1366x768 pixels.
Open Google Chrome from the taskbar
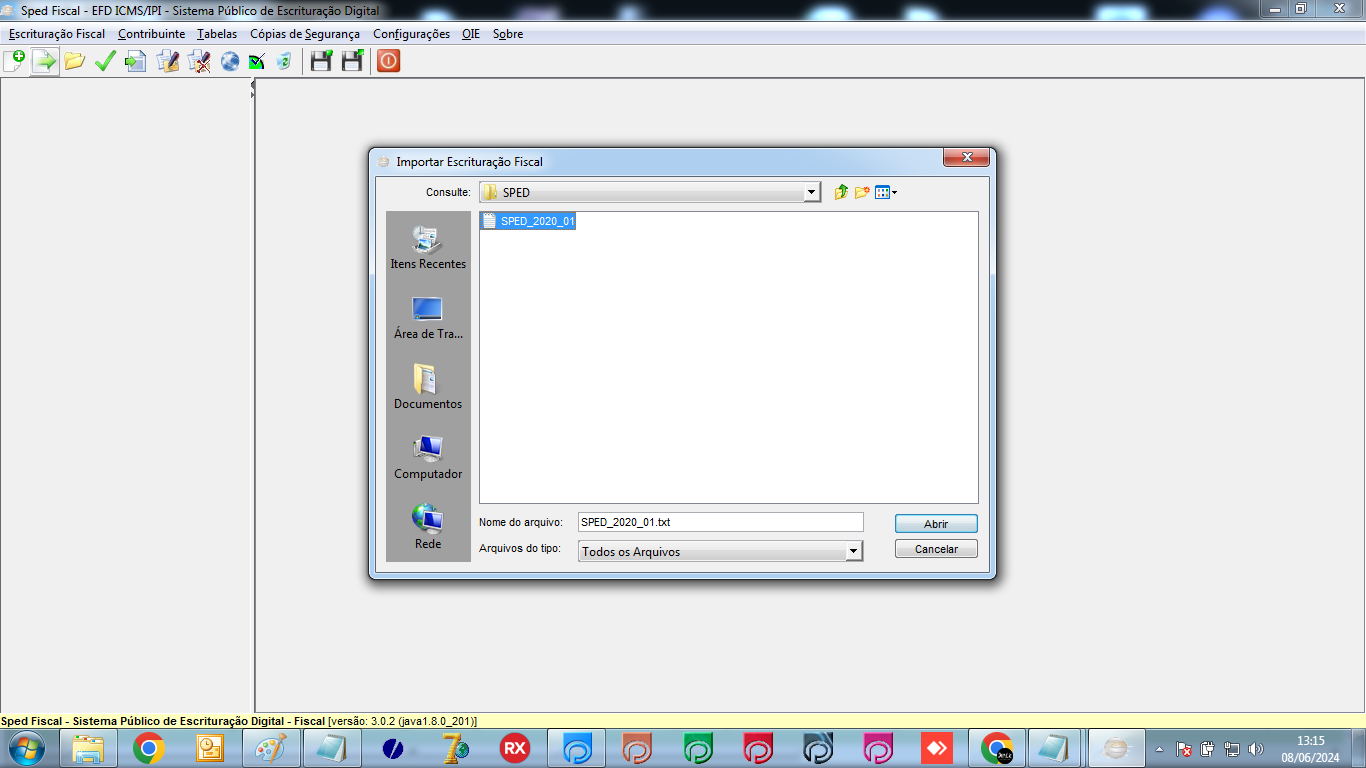coord(149,748)
